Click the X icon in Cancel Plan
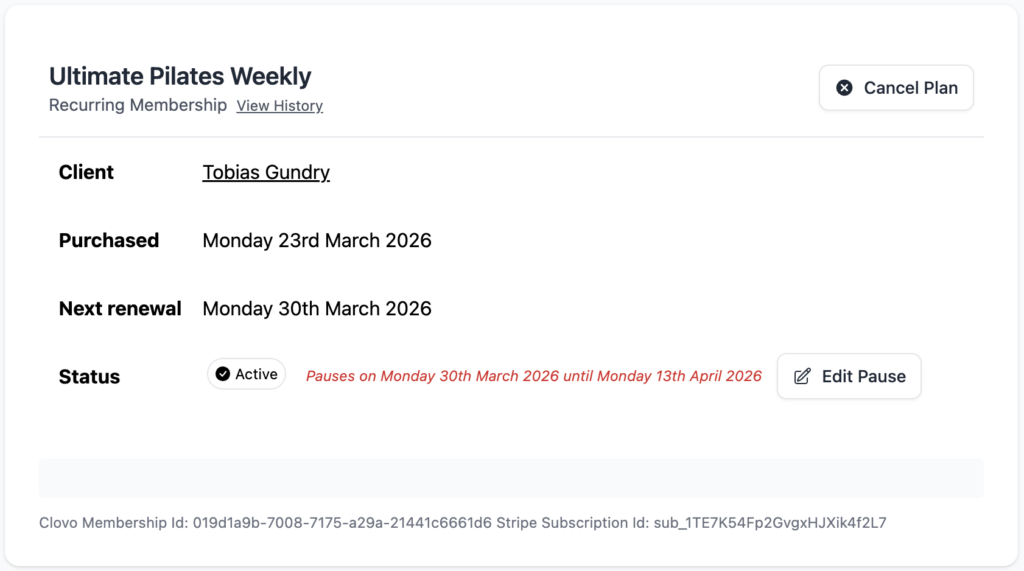This screenshot has width=1024, height=571. point(844,88)
